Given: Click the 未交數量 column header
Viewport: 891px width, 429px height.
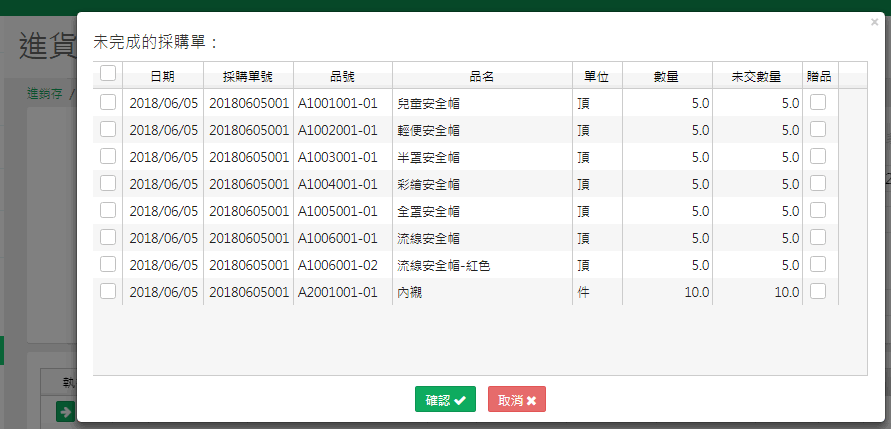Looking at the screenshot, I should 757,77.
